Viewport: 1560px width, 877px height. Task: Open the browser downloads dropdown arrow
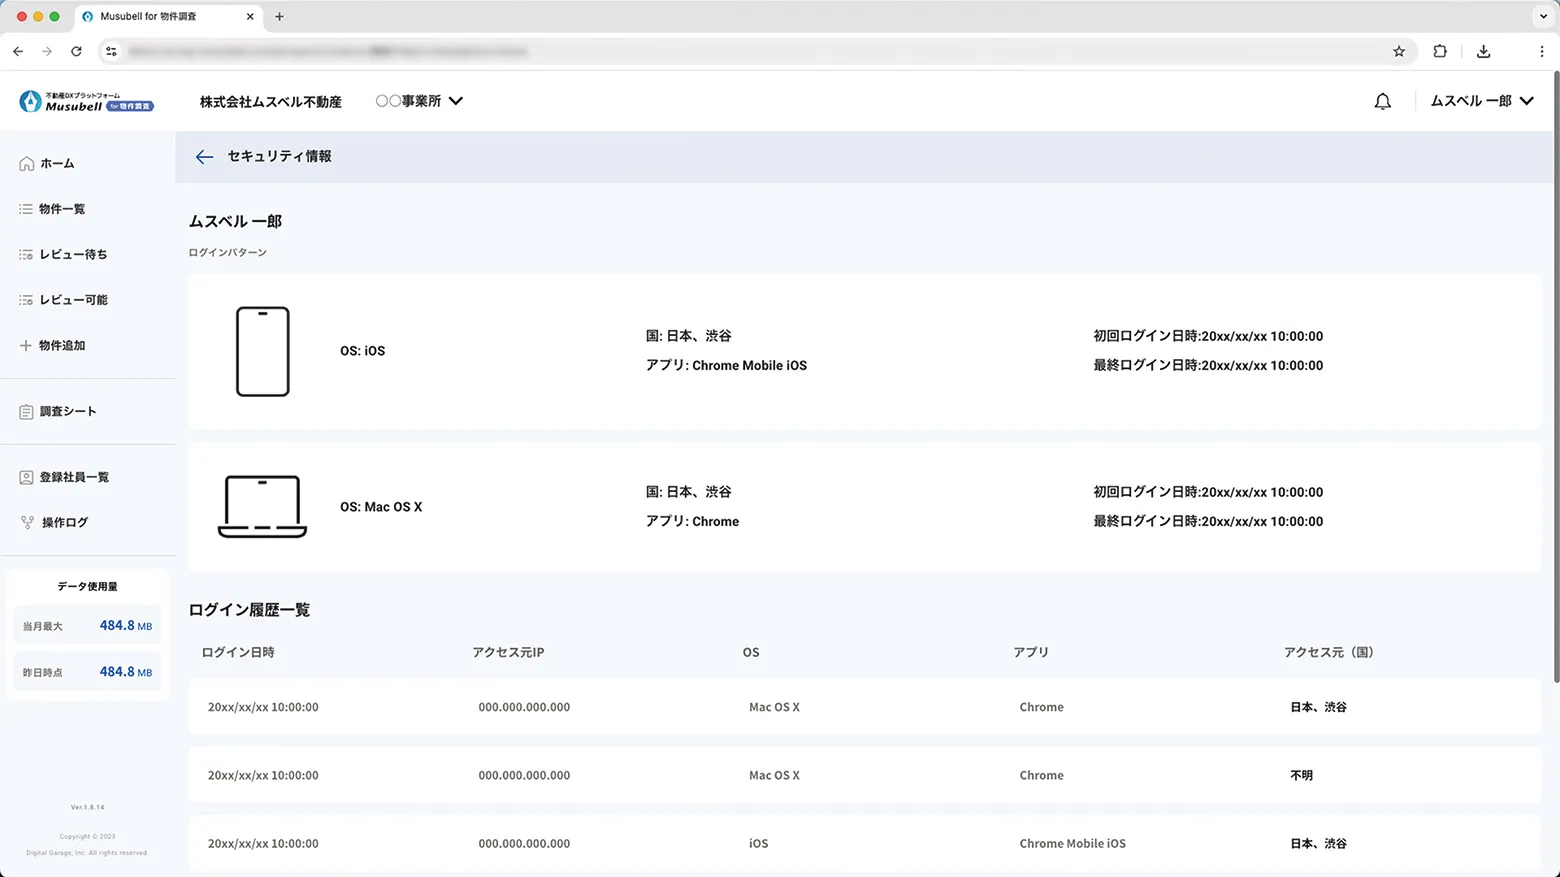1484,51
